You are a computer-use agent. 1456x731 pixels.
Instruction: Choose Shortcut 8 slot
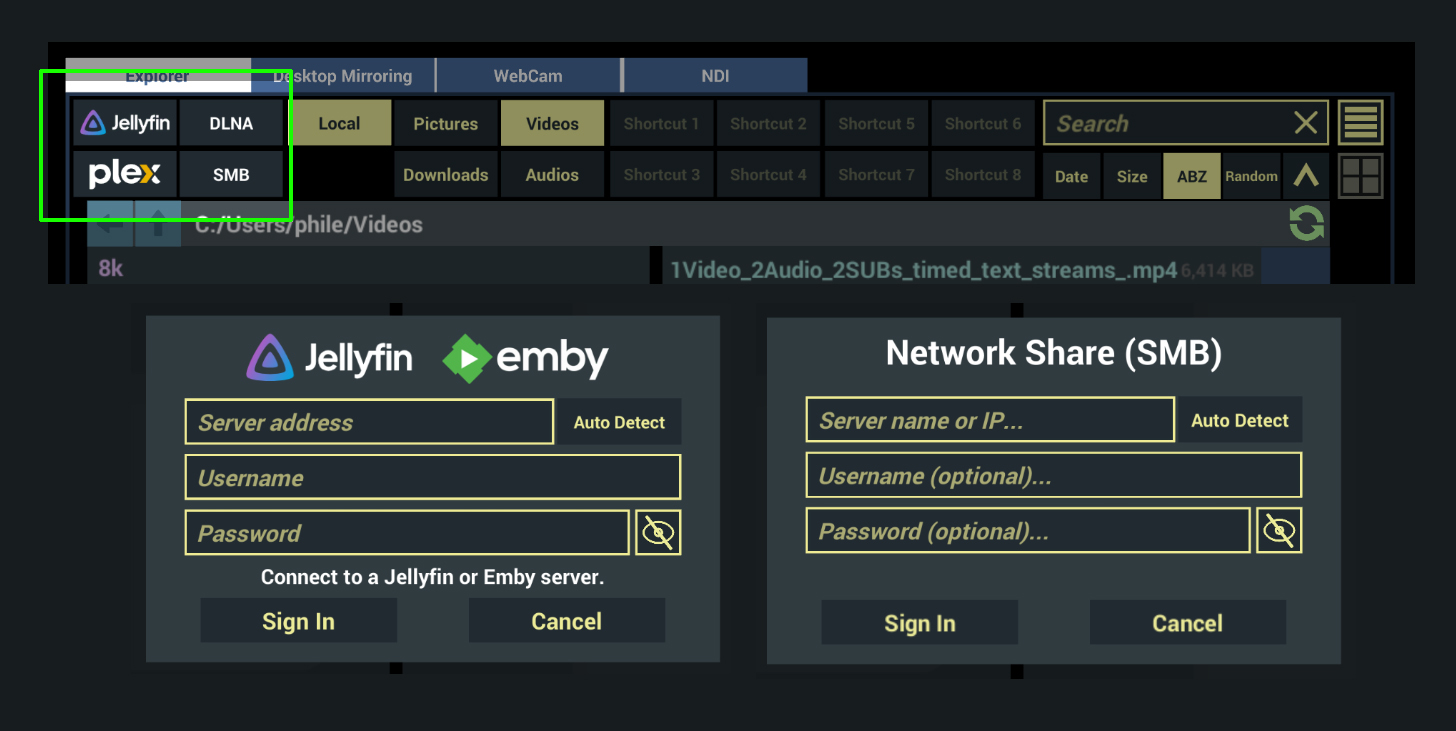[x=983, y=174]
